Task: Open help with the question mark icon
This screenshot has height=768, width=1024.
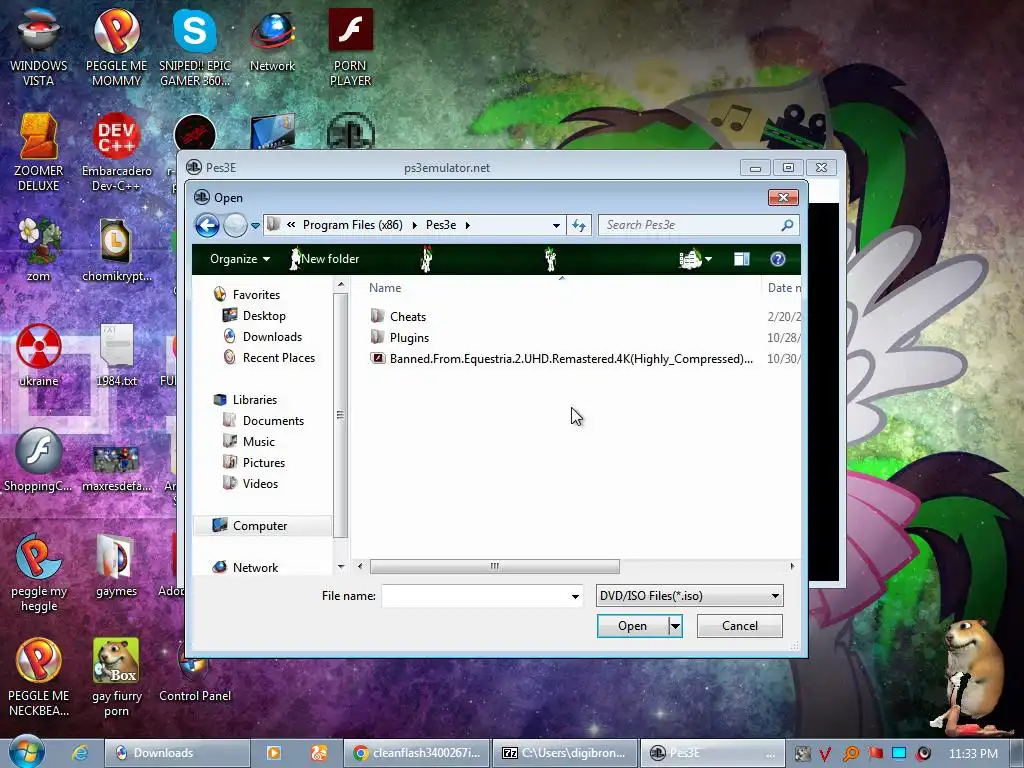Action: (x=777, y=259)
